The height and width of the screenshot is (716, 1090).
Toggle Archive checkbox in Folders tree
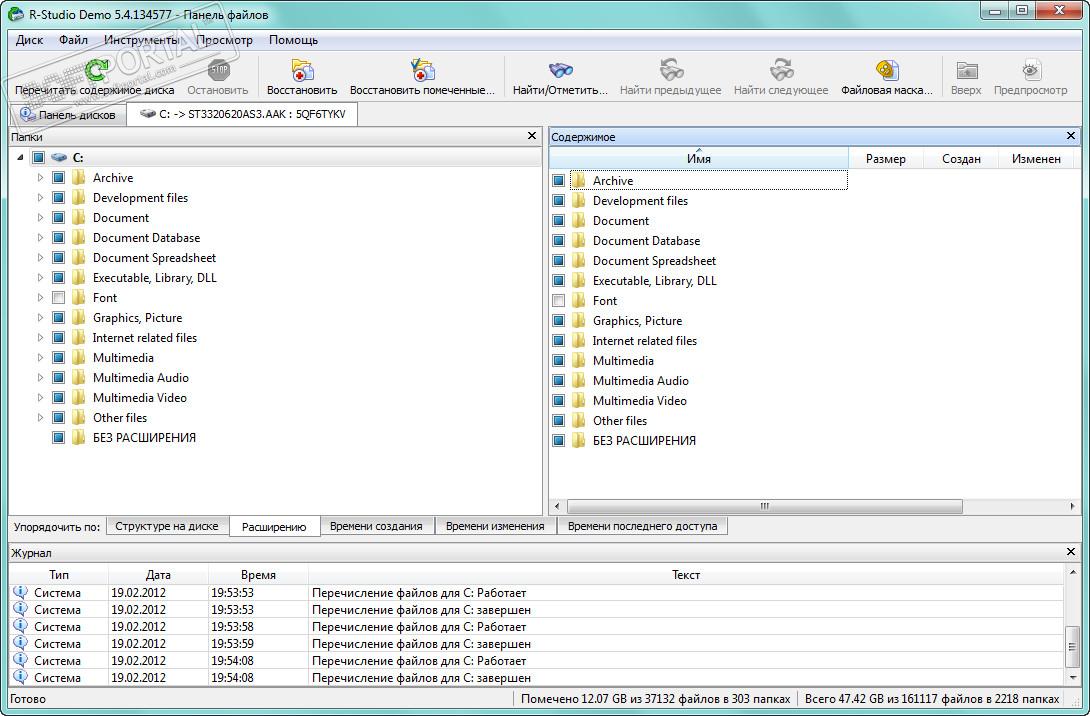click(x=59, y=178)
